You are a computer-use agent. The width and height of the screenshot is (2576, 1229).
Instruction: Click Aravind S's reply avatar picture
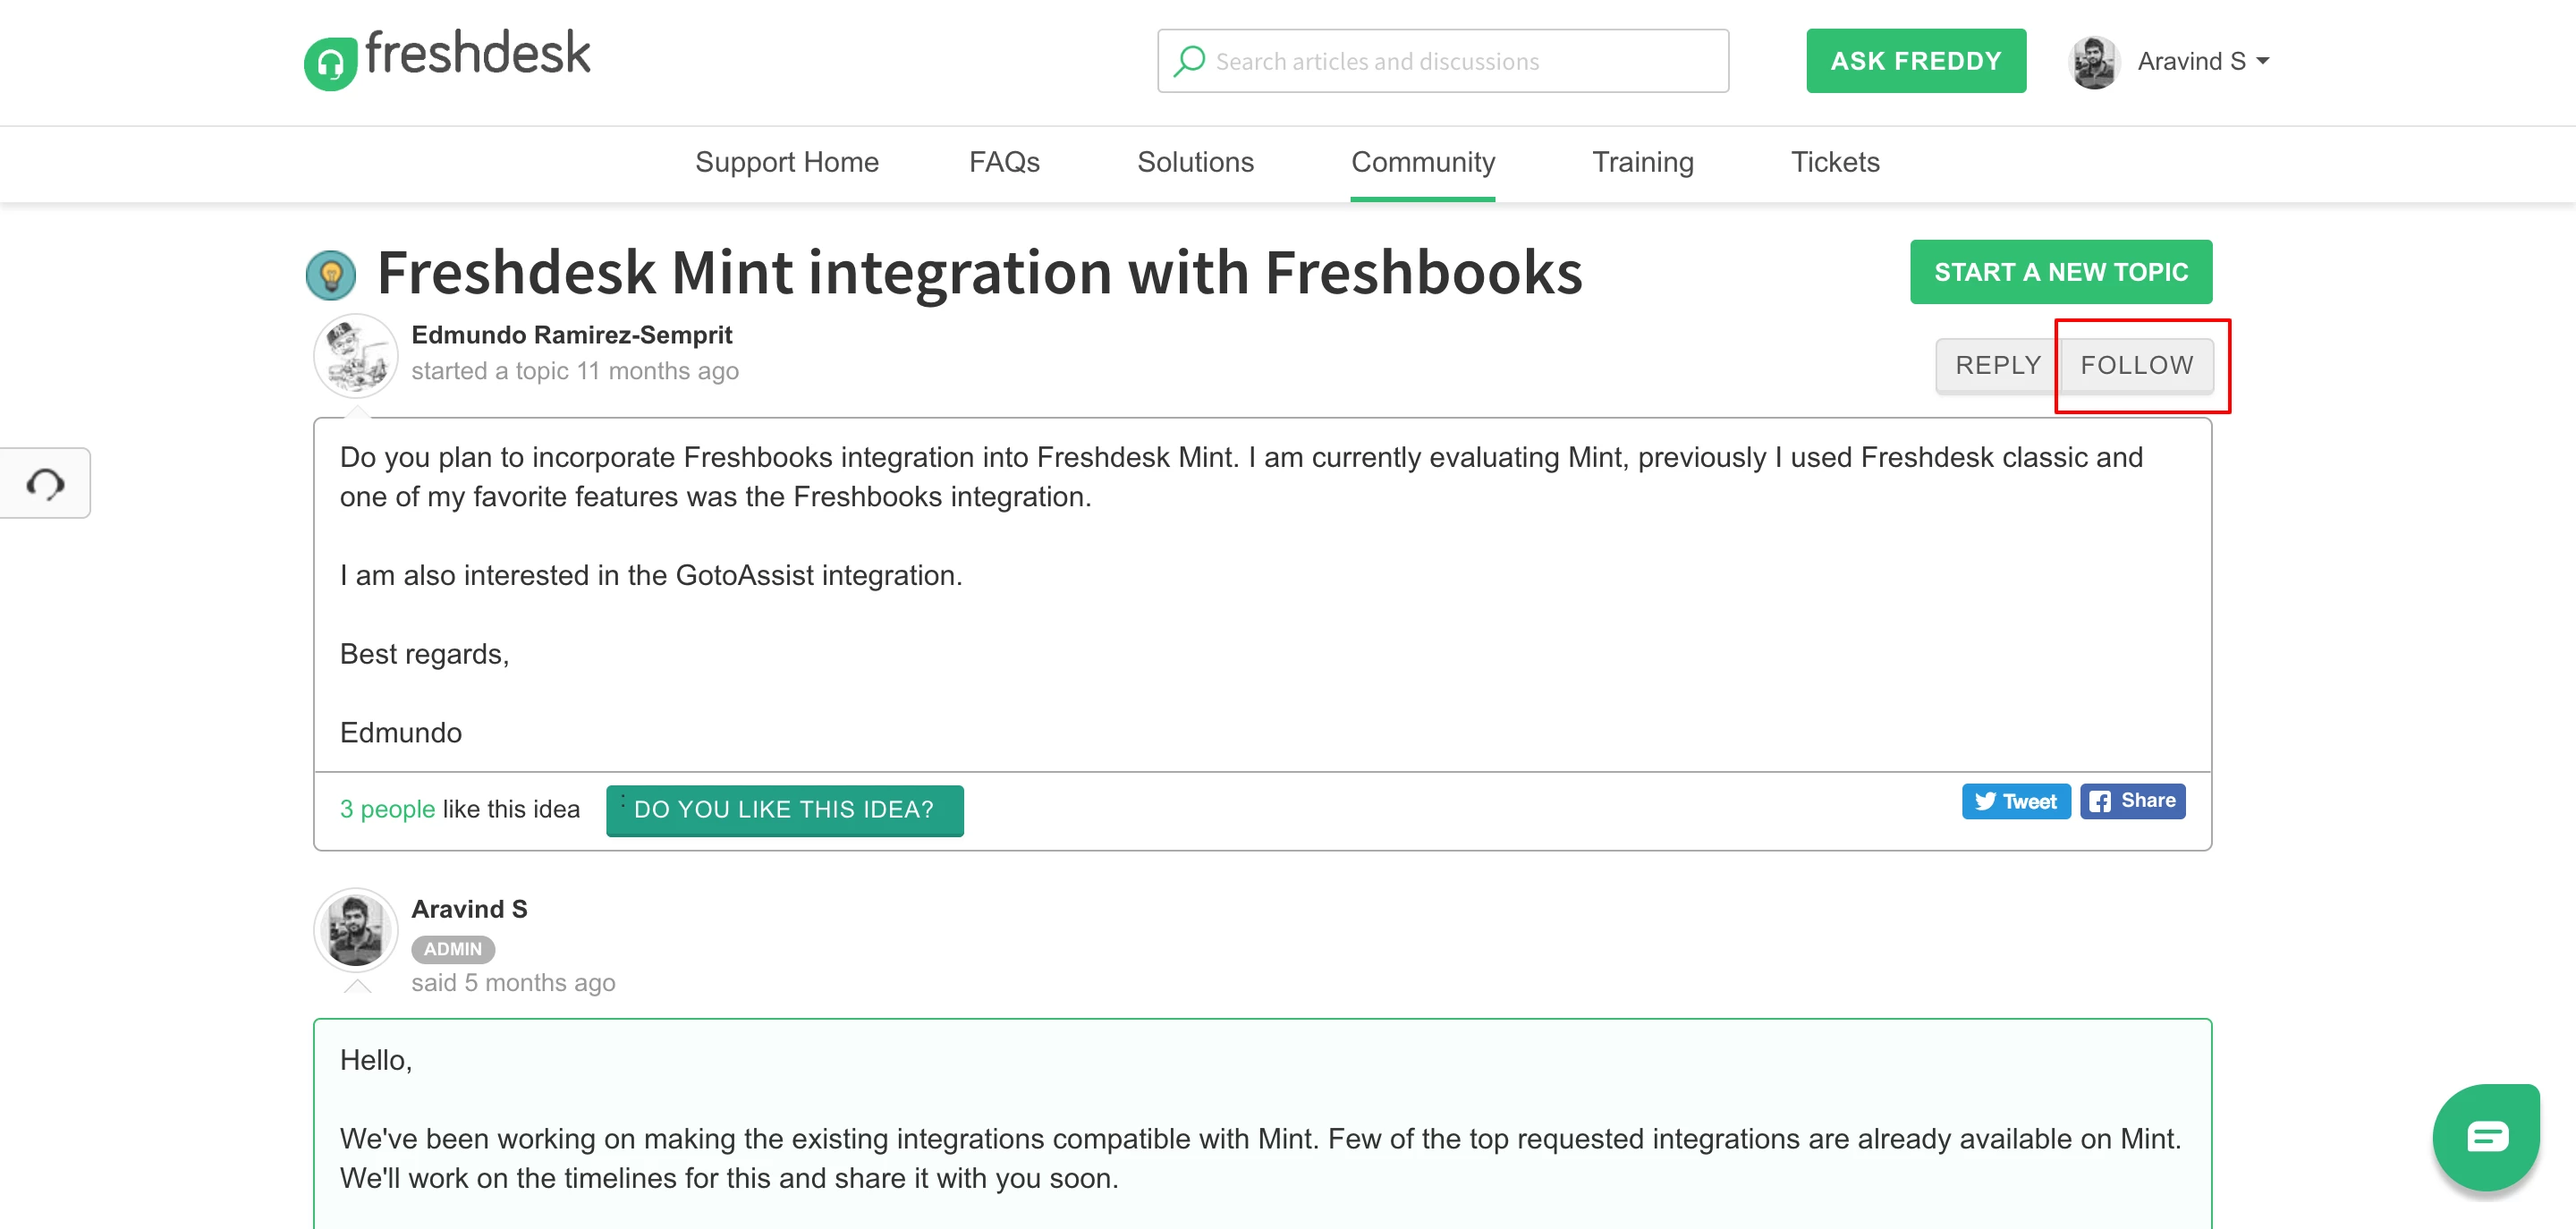355,929
